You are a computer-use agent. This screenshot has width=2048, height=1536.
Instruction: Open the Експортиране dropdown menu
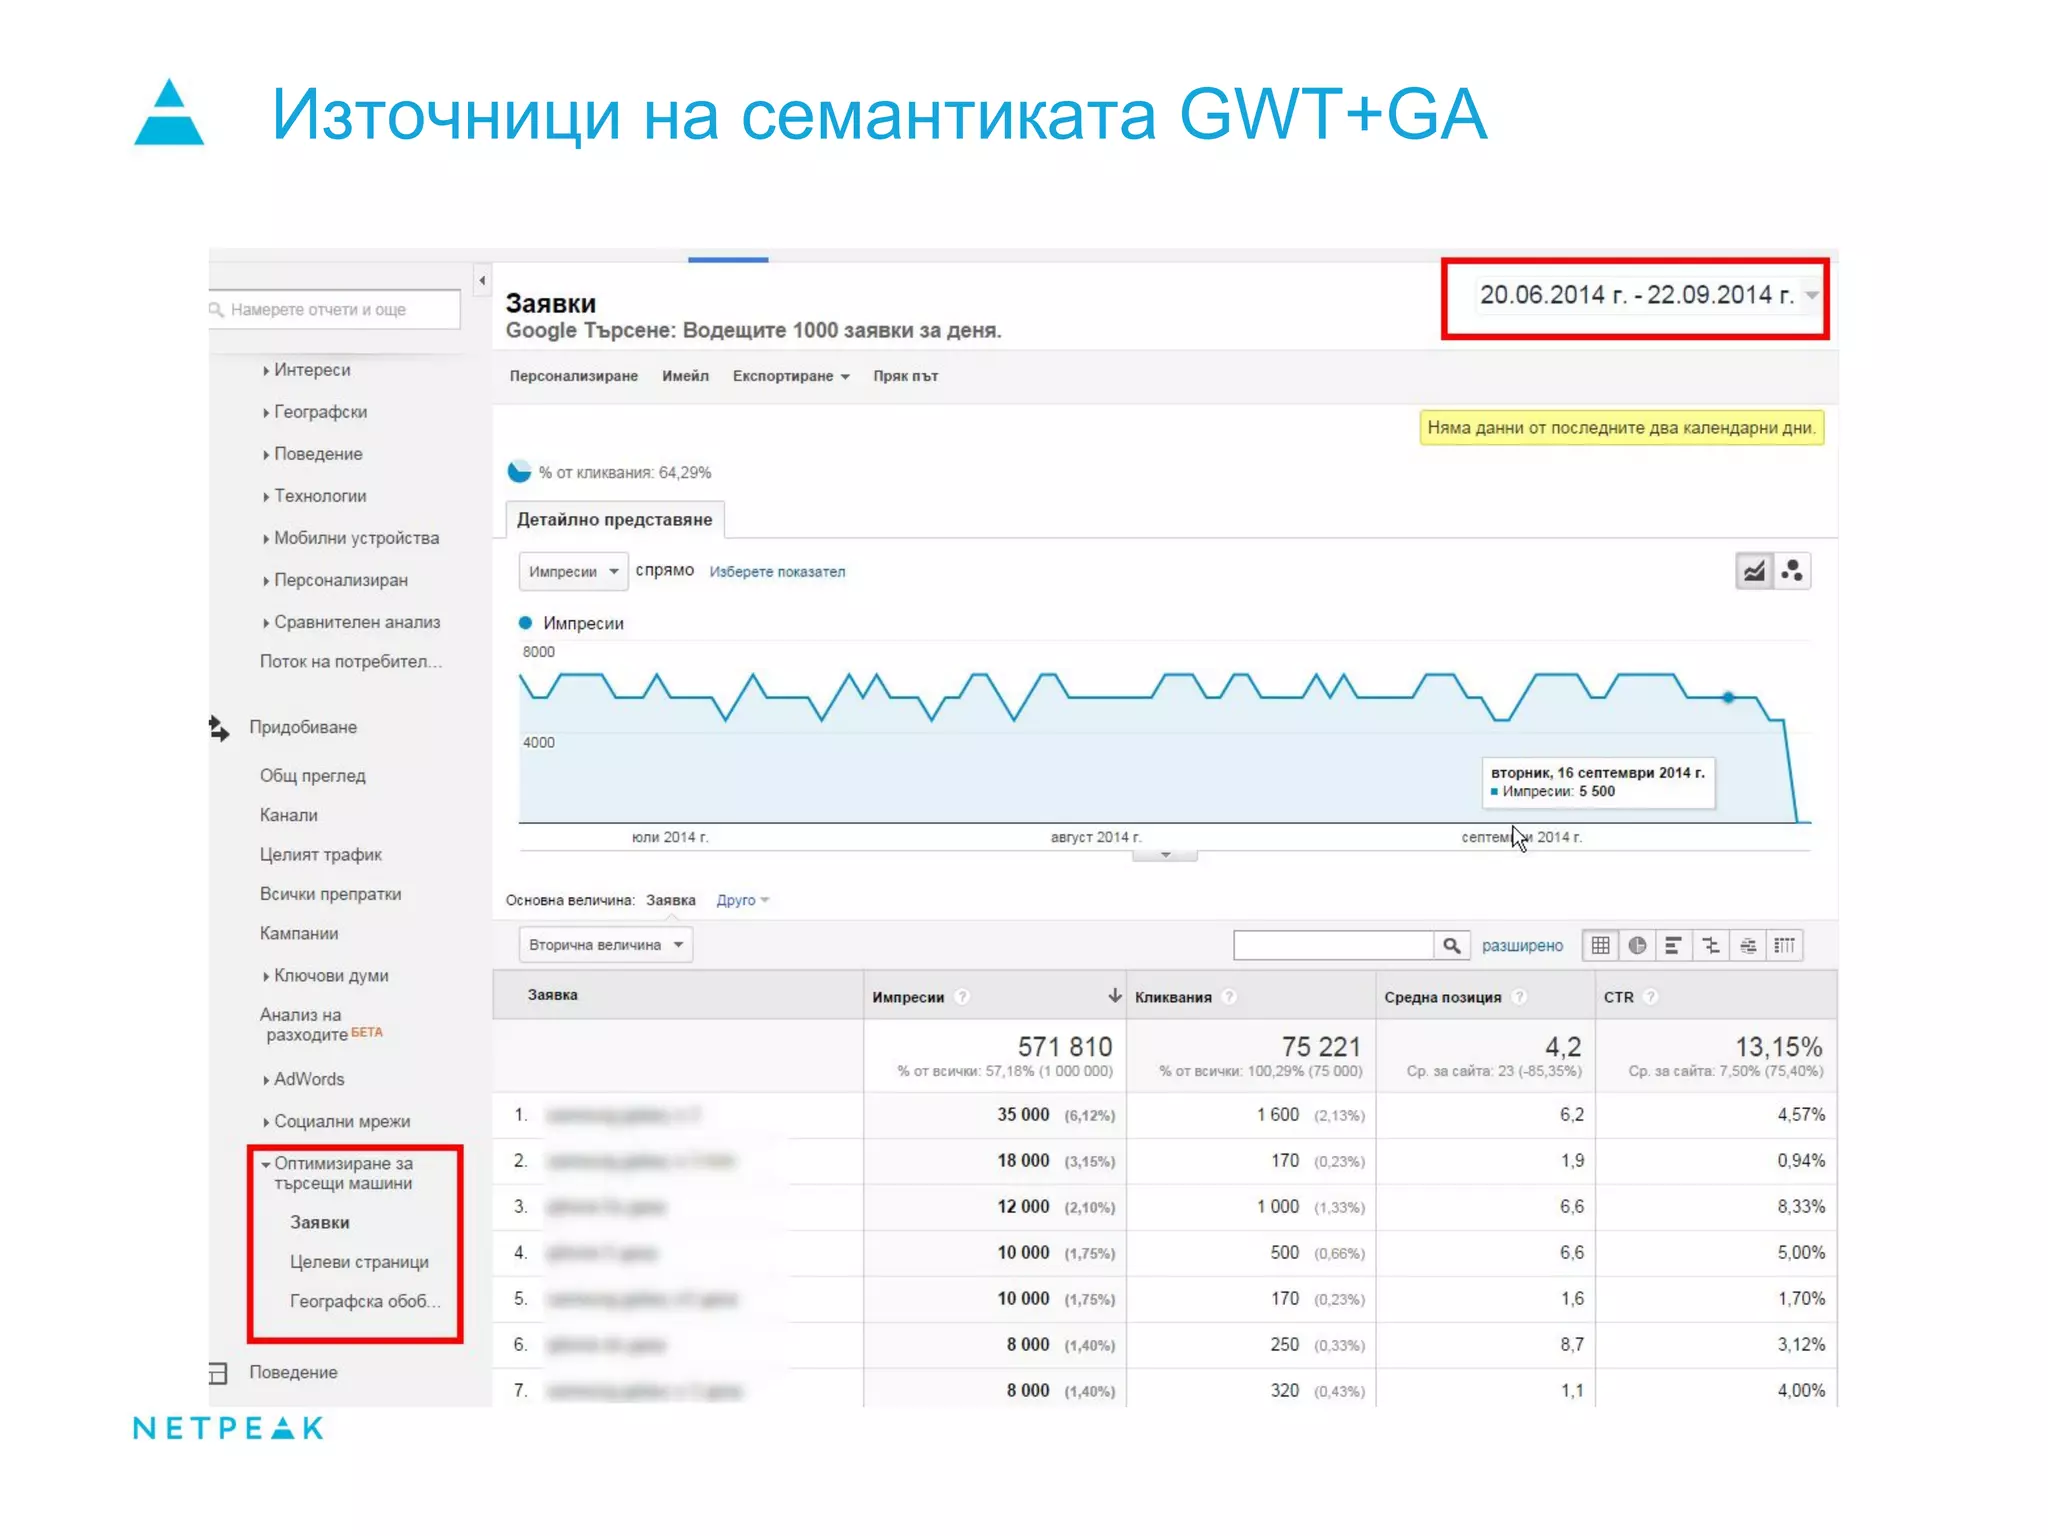[790, 376]
